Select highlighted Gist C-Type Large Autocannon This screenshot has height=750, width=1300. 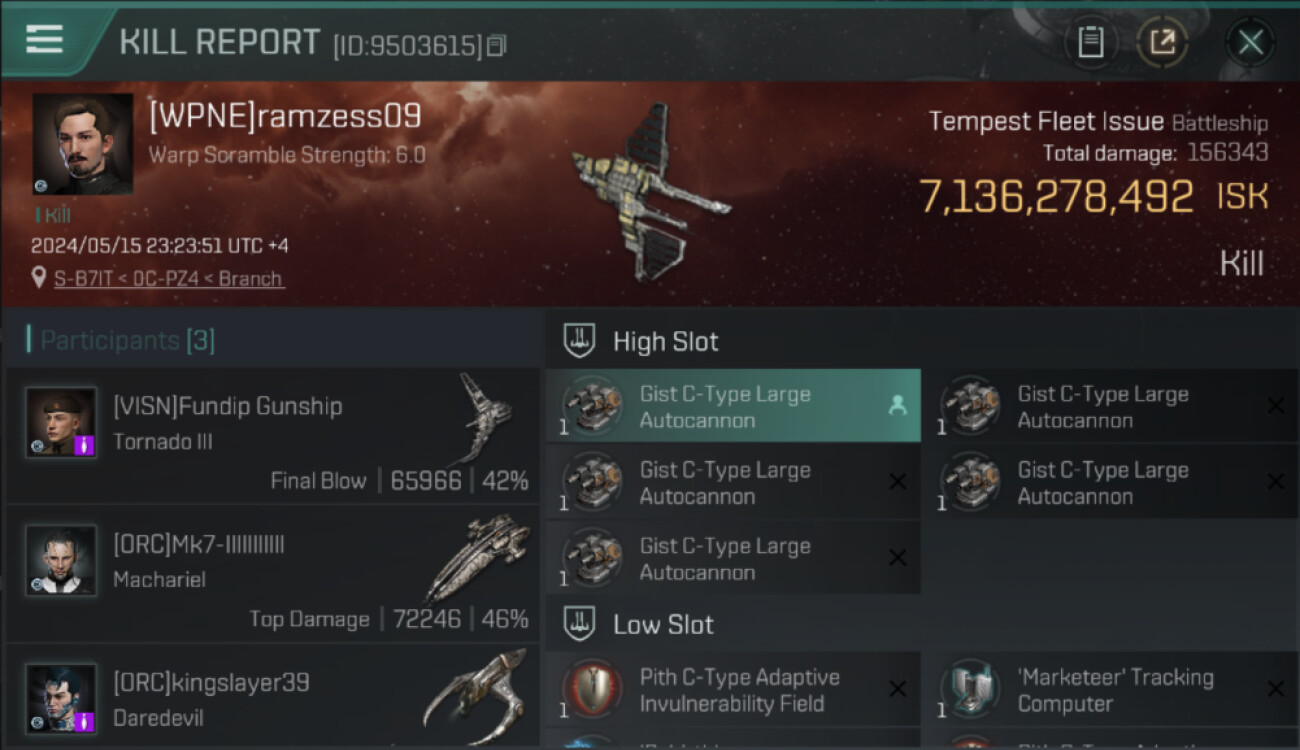point(733,406)
